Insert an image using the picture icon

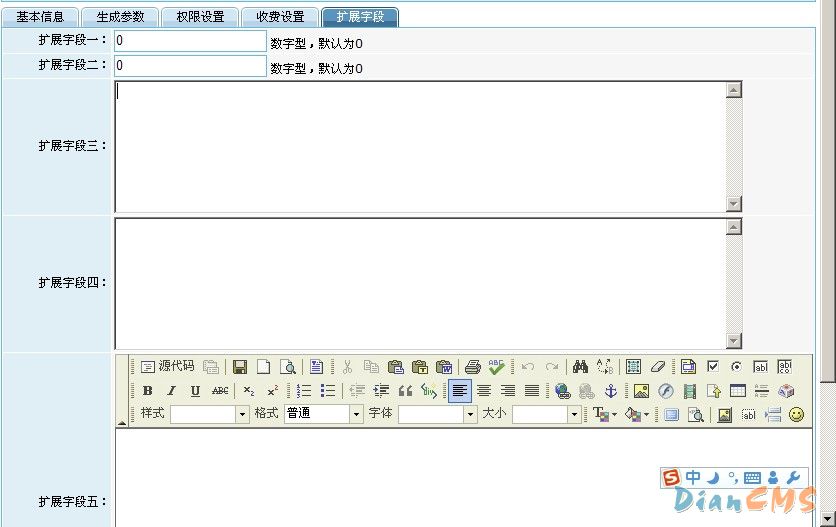click(641, 391)
